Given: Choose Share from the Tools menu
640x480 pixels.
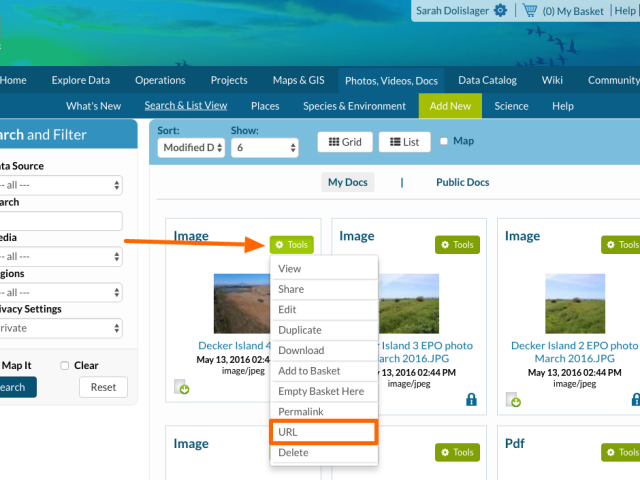Looking at the screenshot, I should 324,289.
